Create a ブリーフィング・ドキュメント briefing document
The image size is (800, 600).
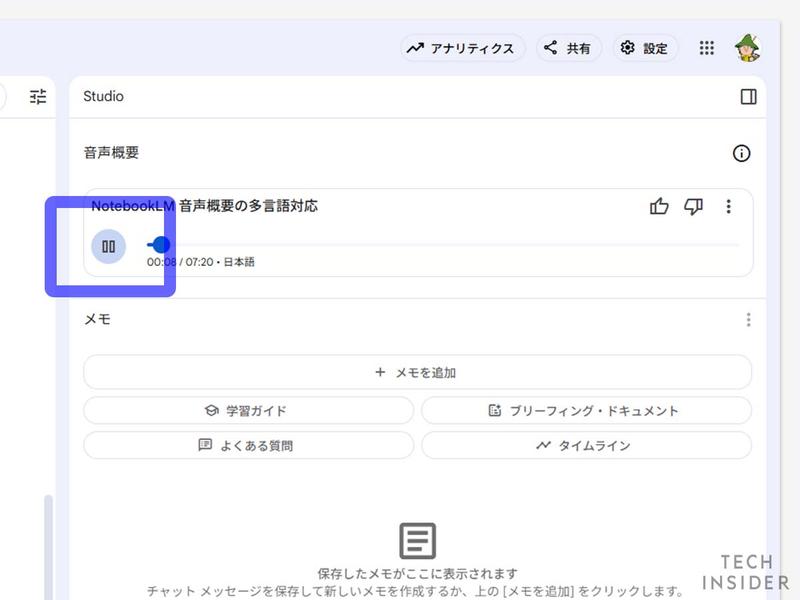click(x=586, y=410)
